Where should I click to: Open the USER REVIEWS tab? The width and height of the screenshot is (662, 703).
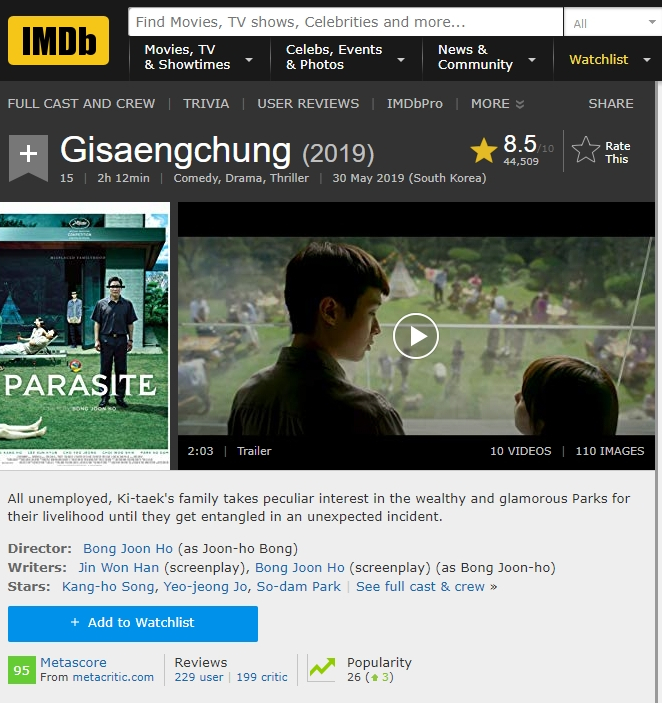308,104
